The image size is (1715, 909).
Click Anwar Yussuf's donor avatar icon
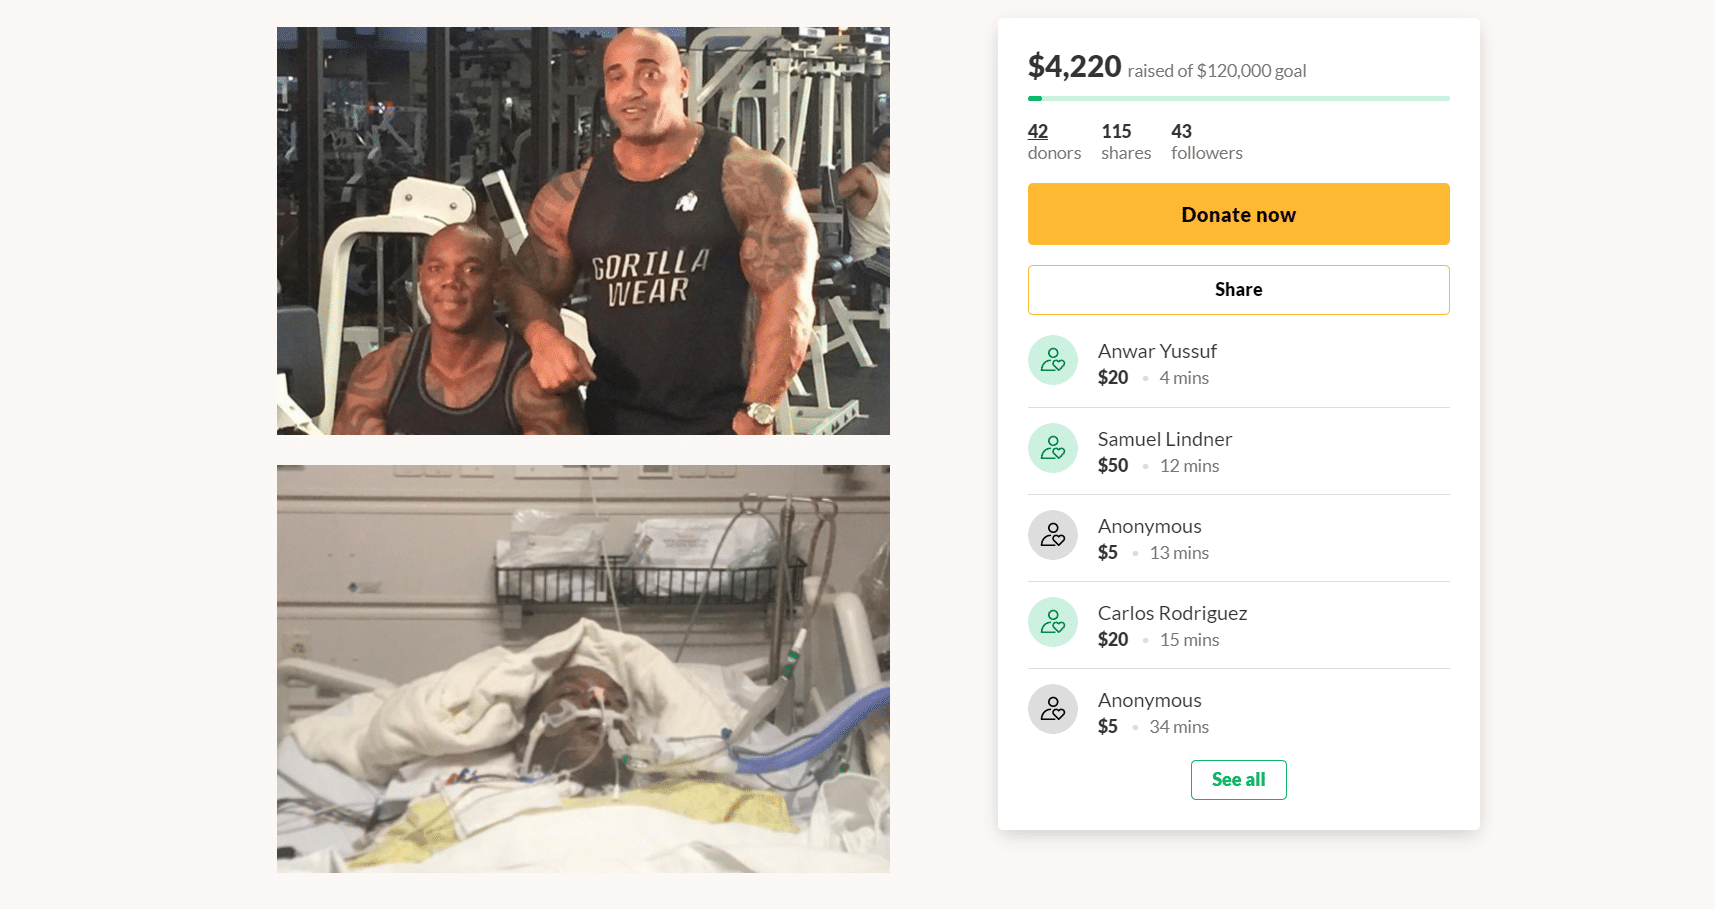1053,360
